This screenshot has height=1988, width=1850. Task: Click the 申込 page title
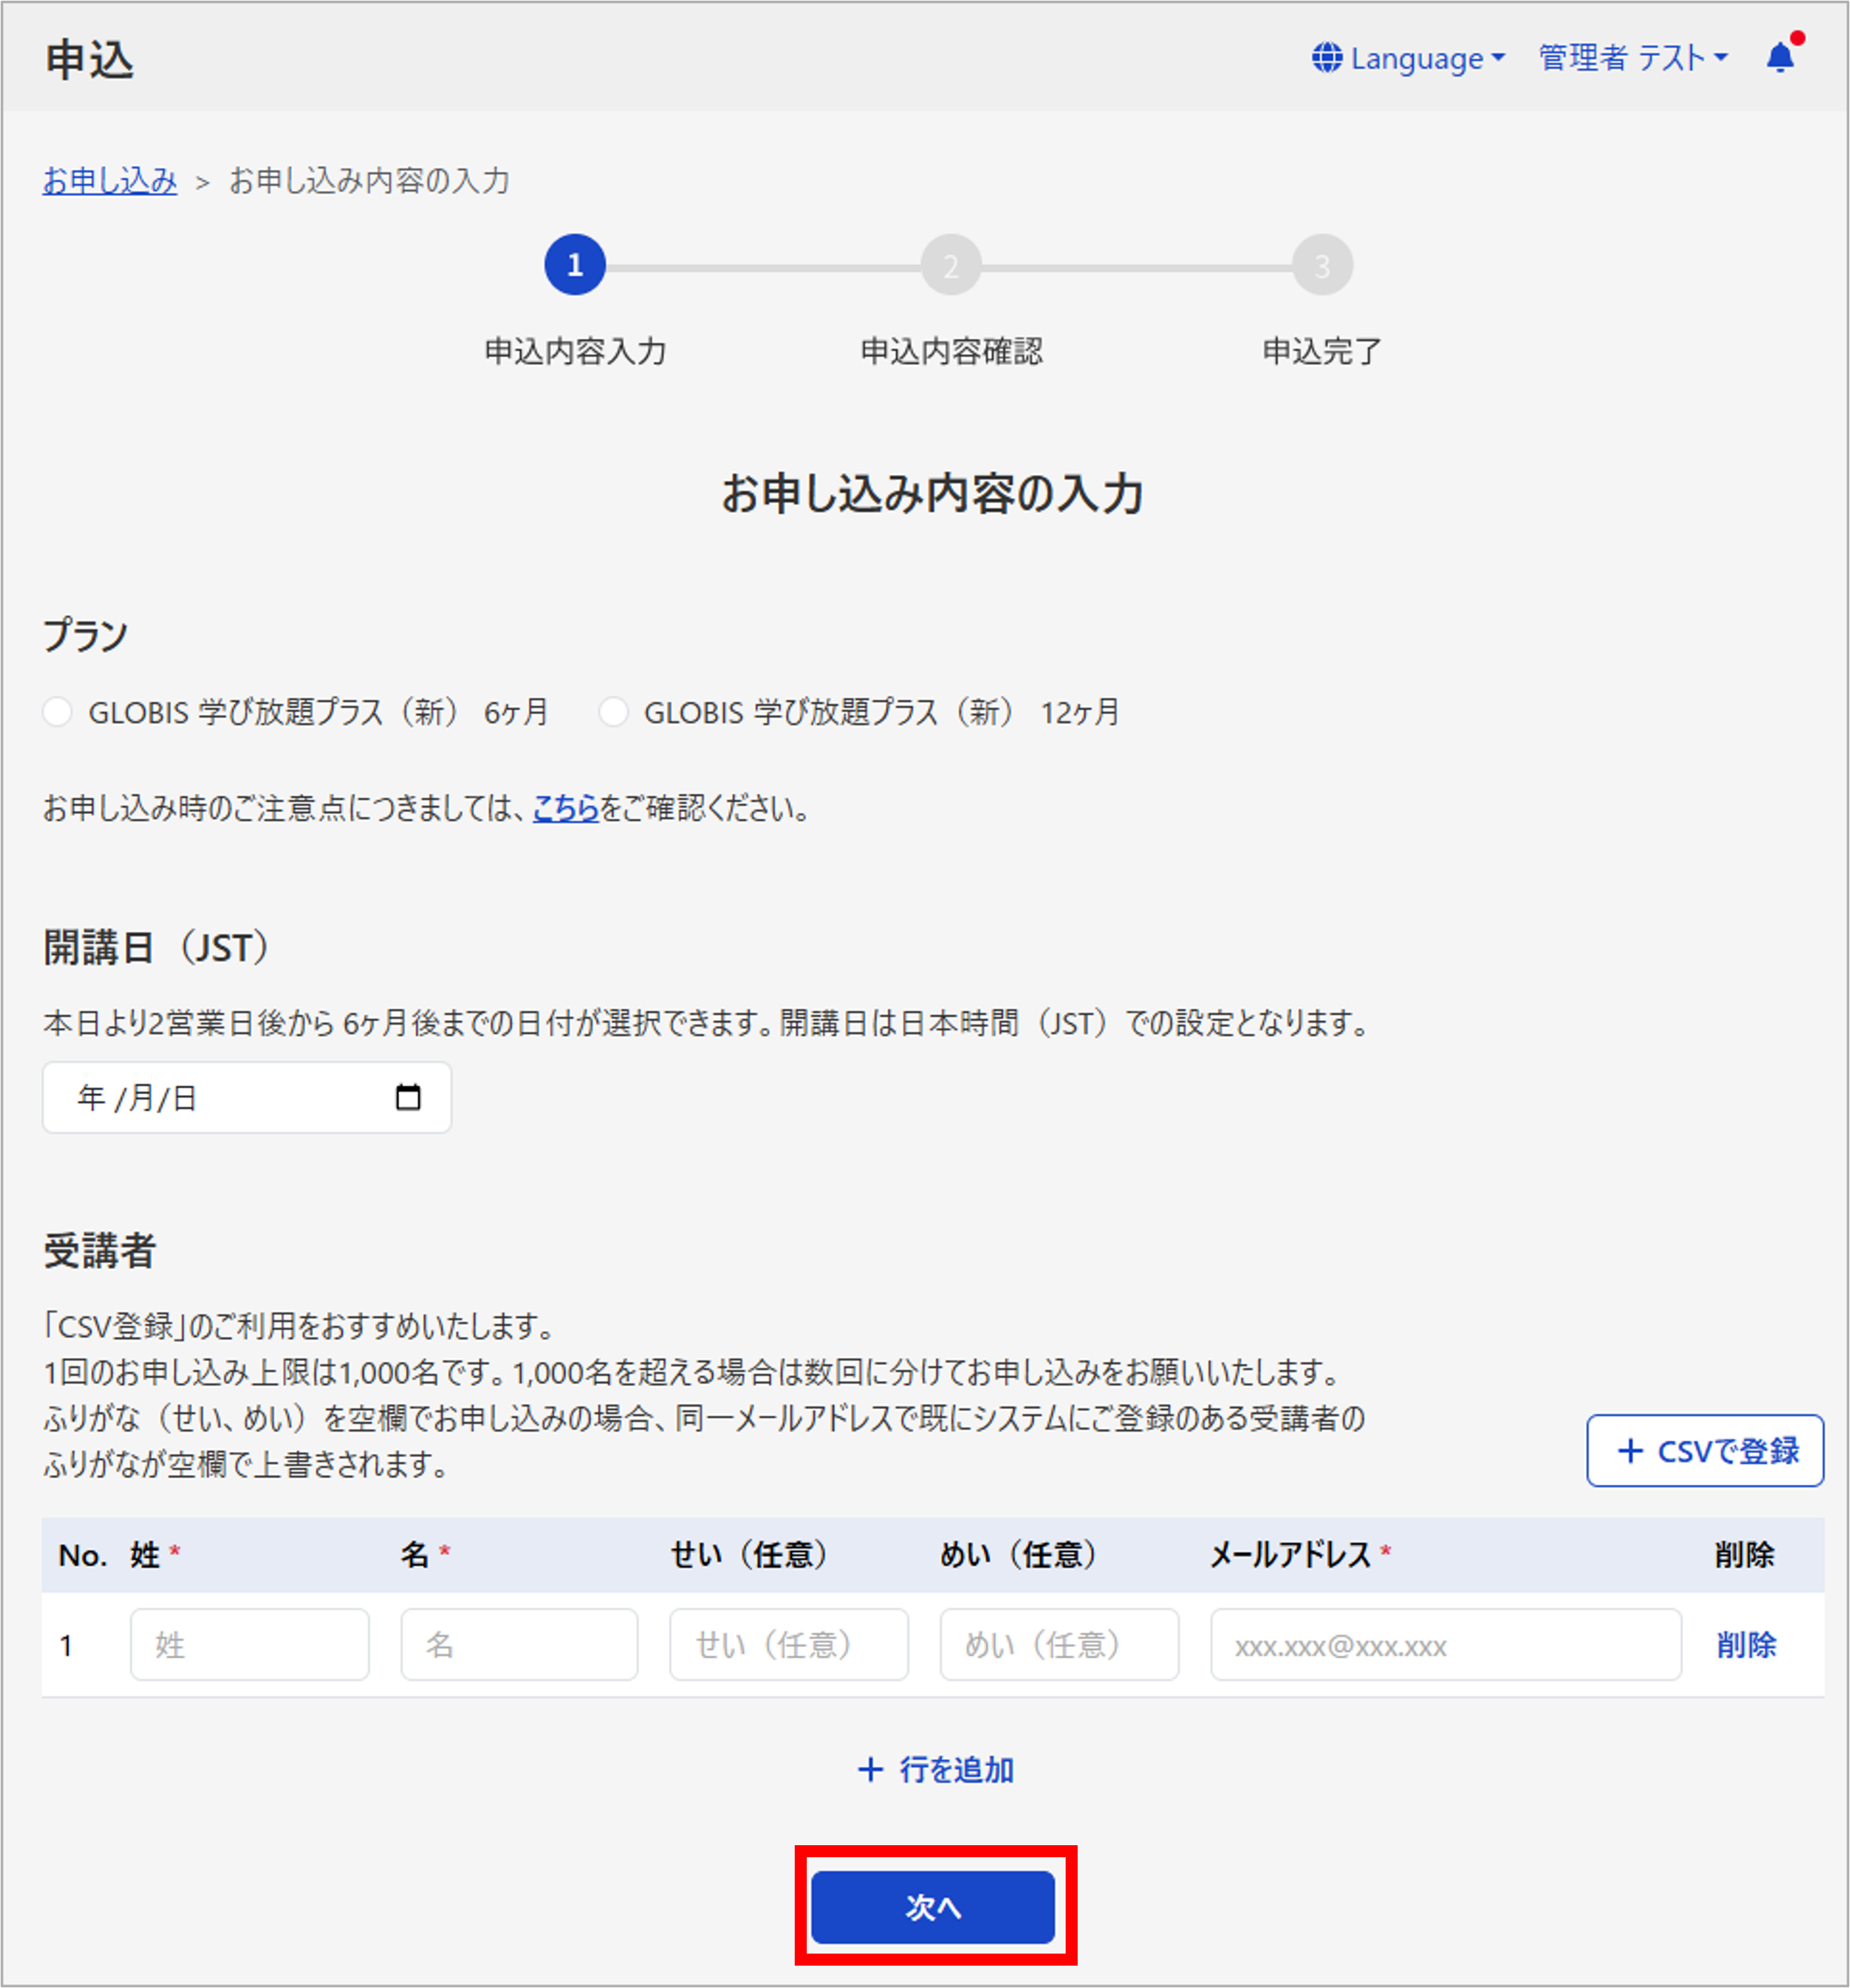[90, 59]
